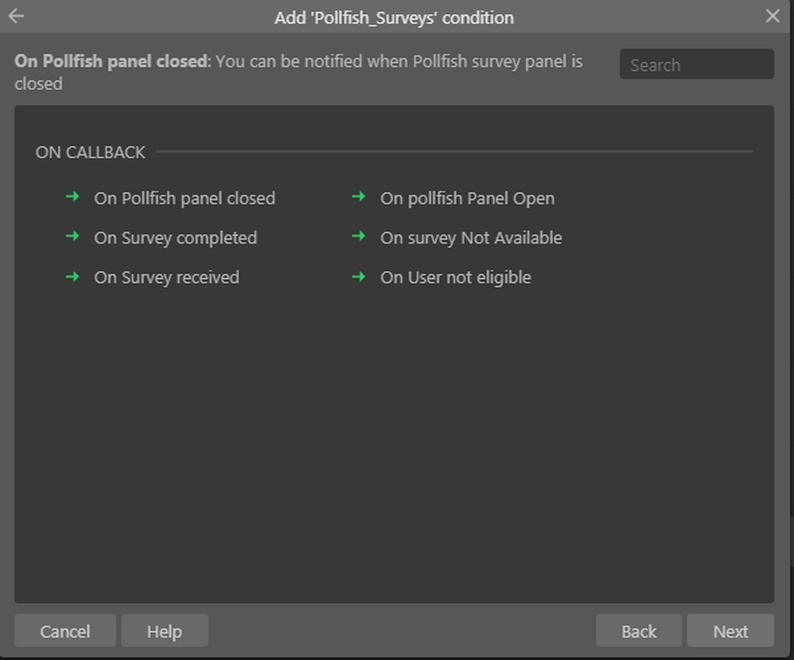Choose 'On survey Not Available' condition

471,238
